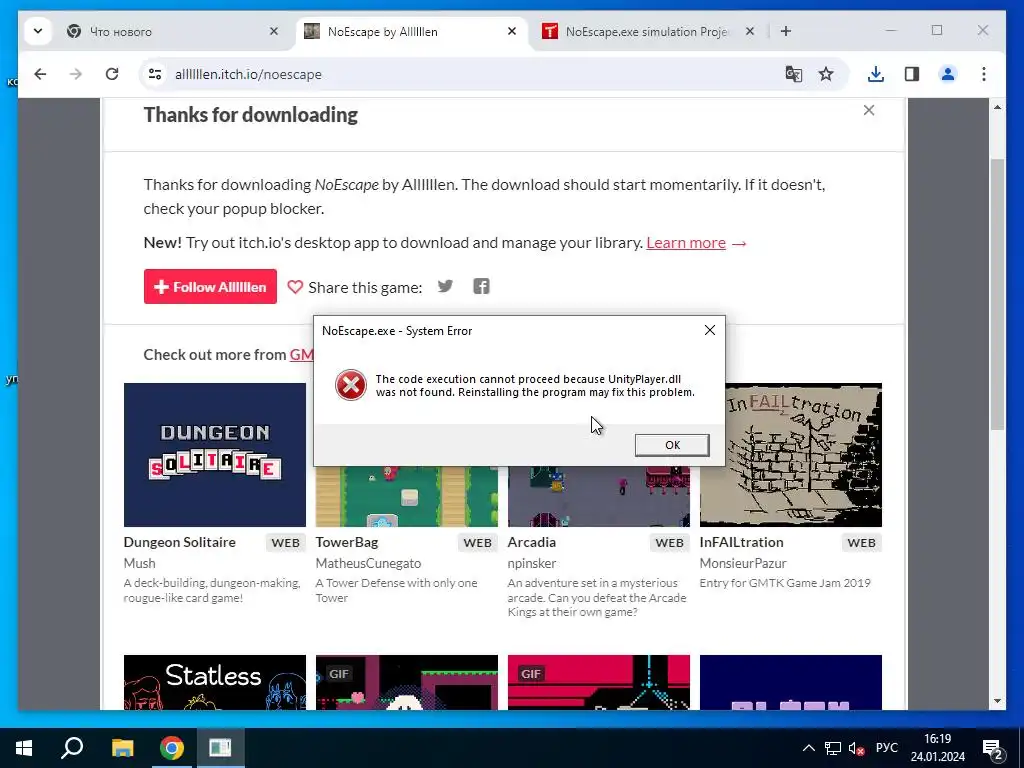This screenshot has height=768, width=1024.
Task: Close the NoEscape.exe simulation tab
Action: (750, 31)
